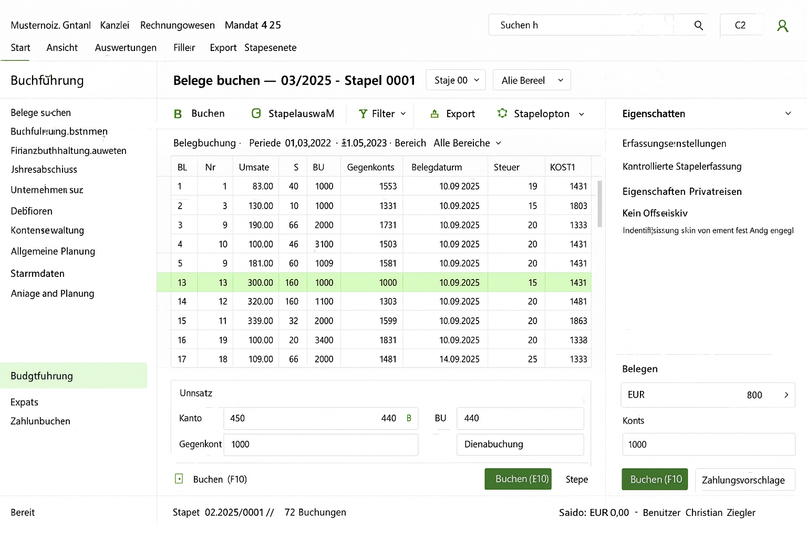Click the Gegenkont input field
This screenshot has height=538, width=807.
[x=320, y=444]
